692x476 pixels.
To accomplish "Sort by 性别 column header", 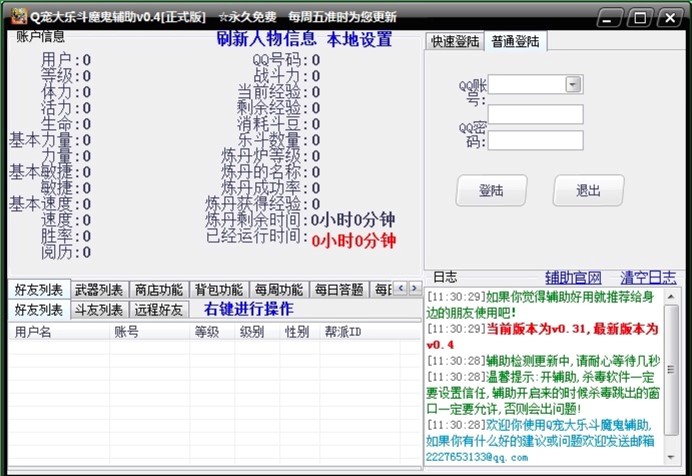I will coord(299,332).
